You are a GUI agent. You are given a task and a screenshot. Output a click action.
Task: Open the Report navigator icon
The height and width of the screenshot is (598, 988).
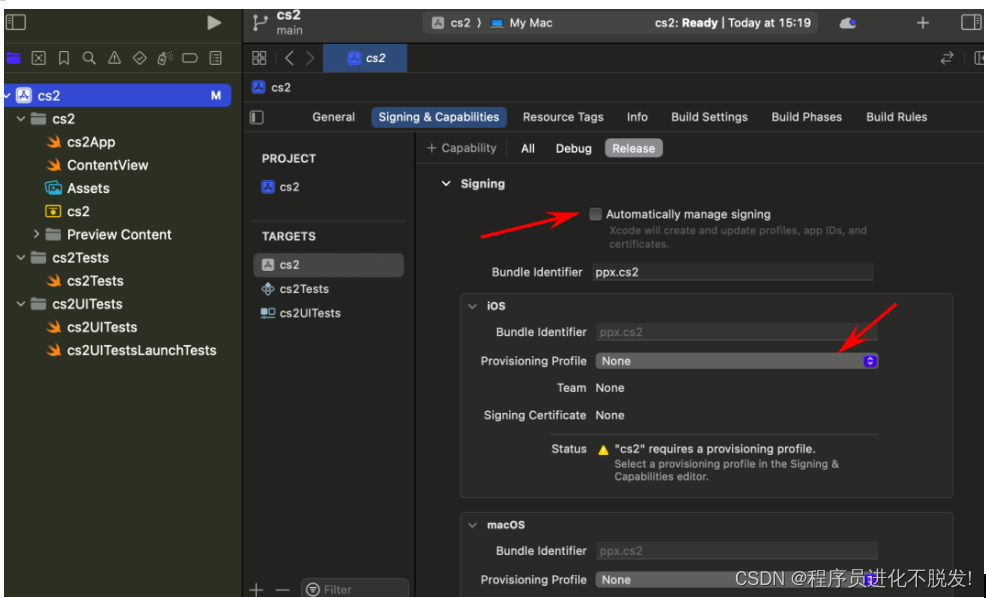coord(215,59)
